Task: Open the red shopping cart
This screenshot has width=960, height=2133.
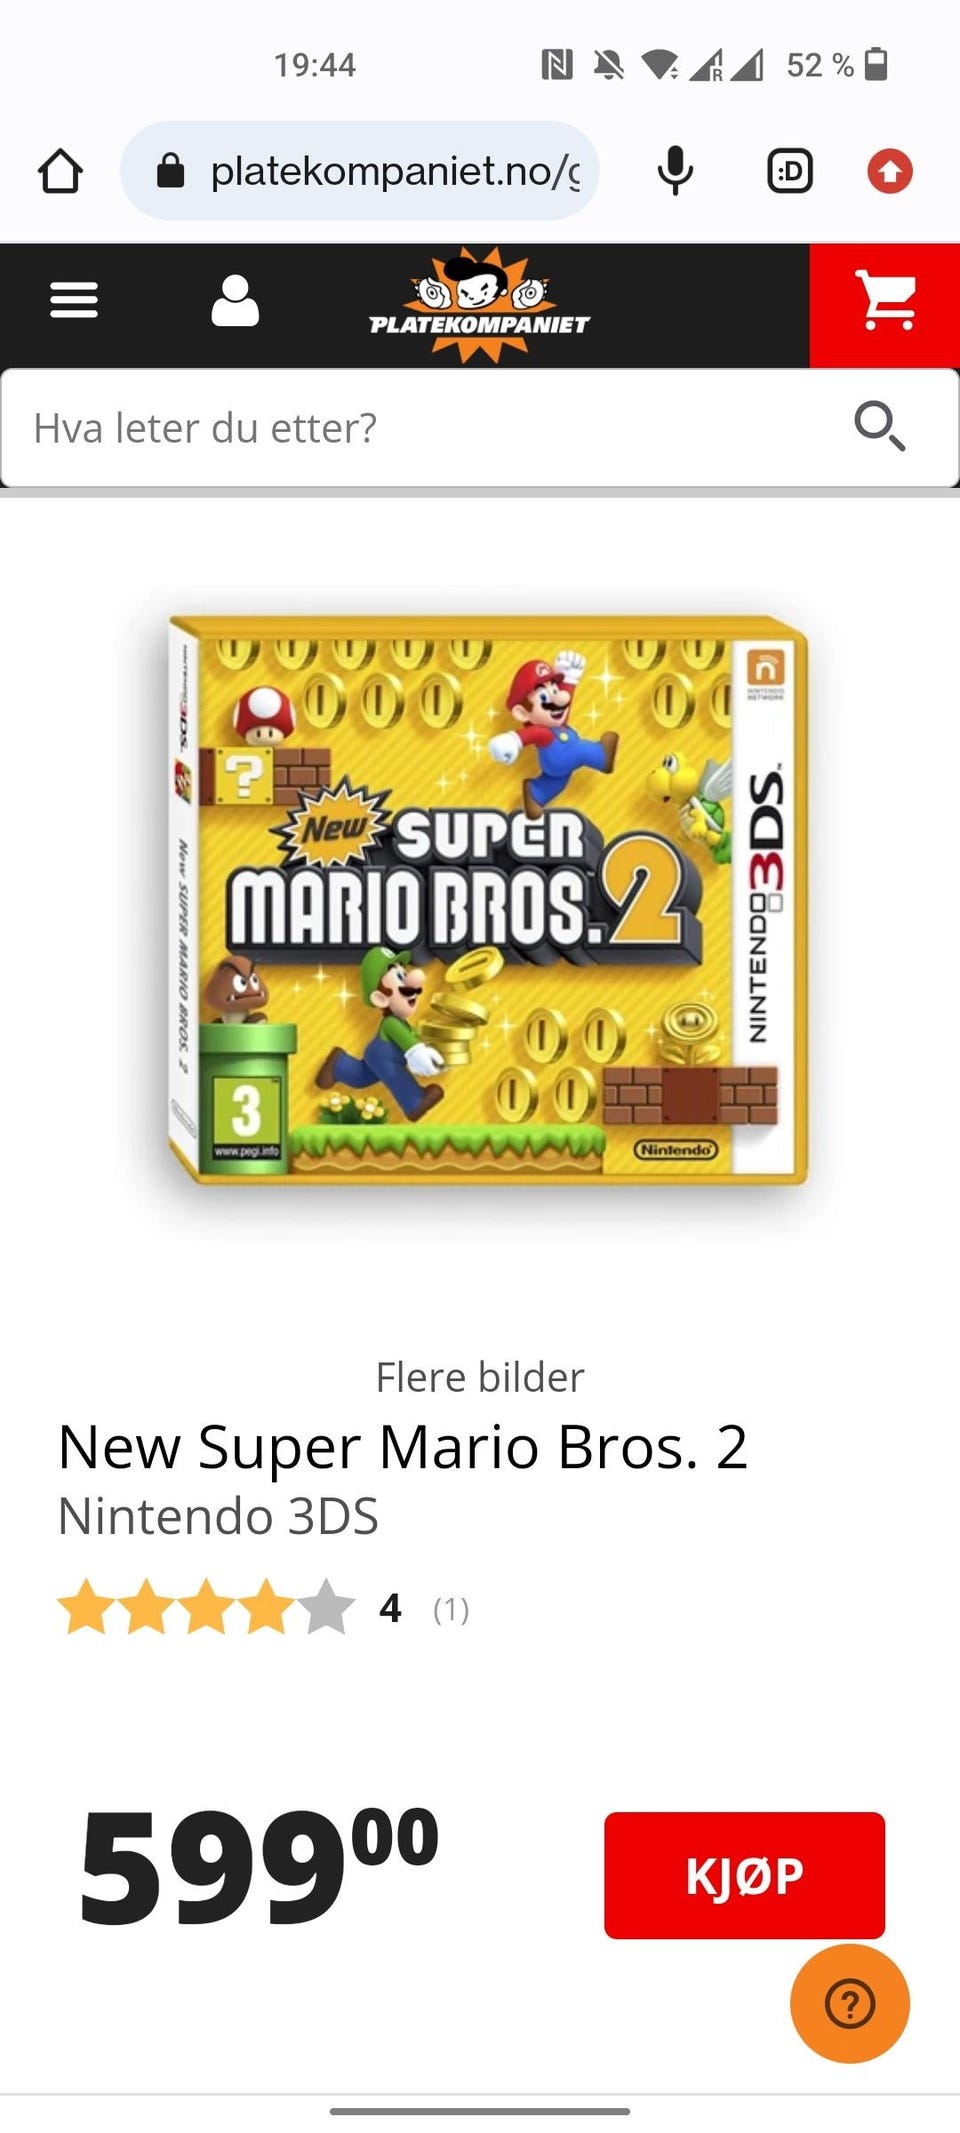Action: click(885, 305)
